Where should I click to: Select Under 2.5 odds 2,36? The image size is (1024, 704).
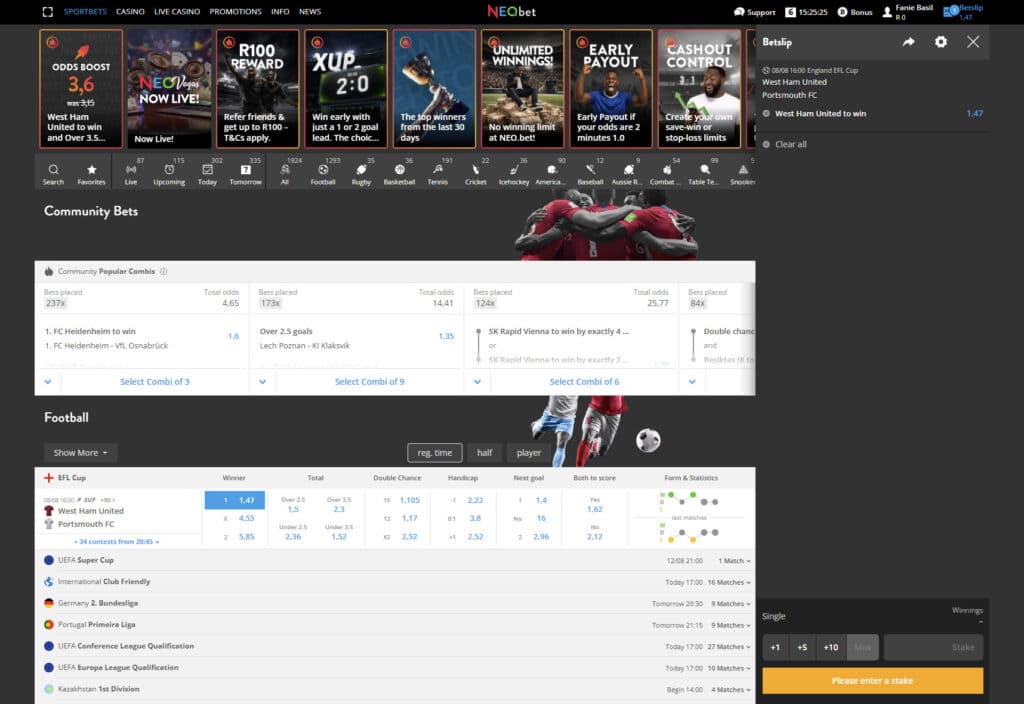[293, 532]
